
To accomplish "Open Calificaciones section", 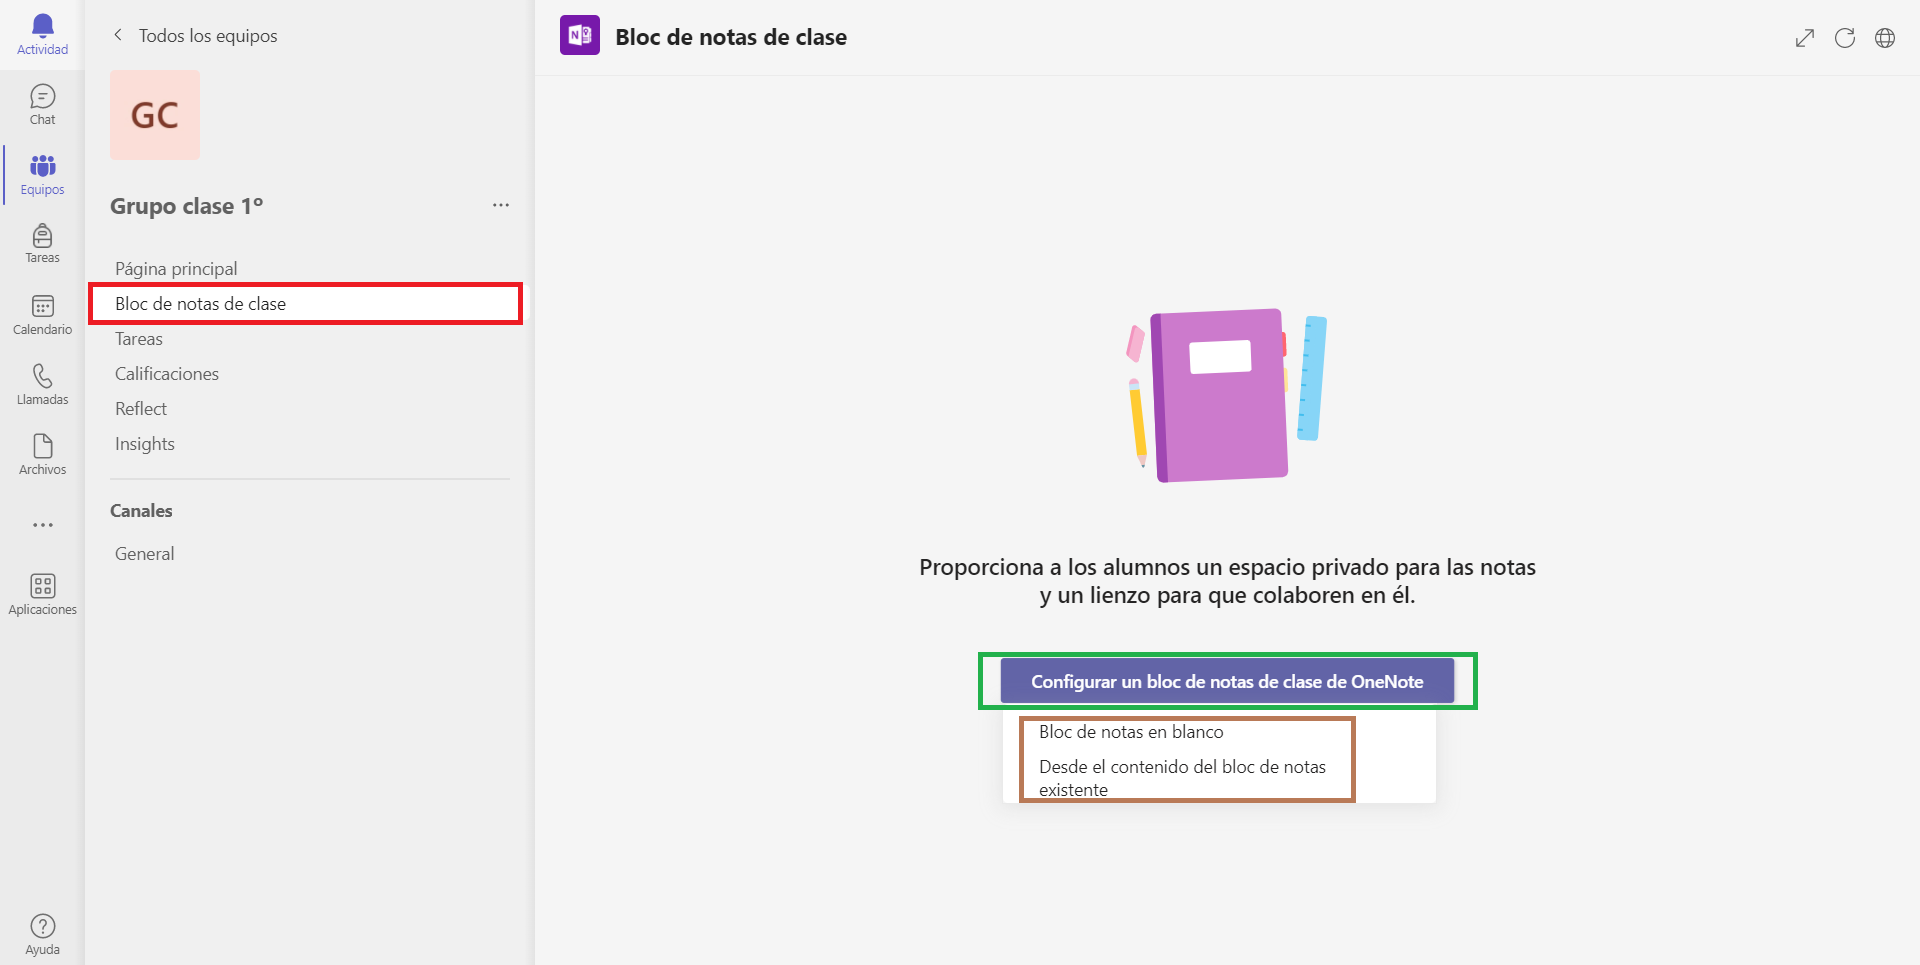I will click(167, 374).
